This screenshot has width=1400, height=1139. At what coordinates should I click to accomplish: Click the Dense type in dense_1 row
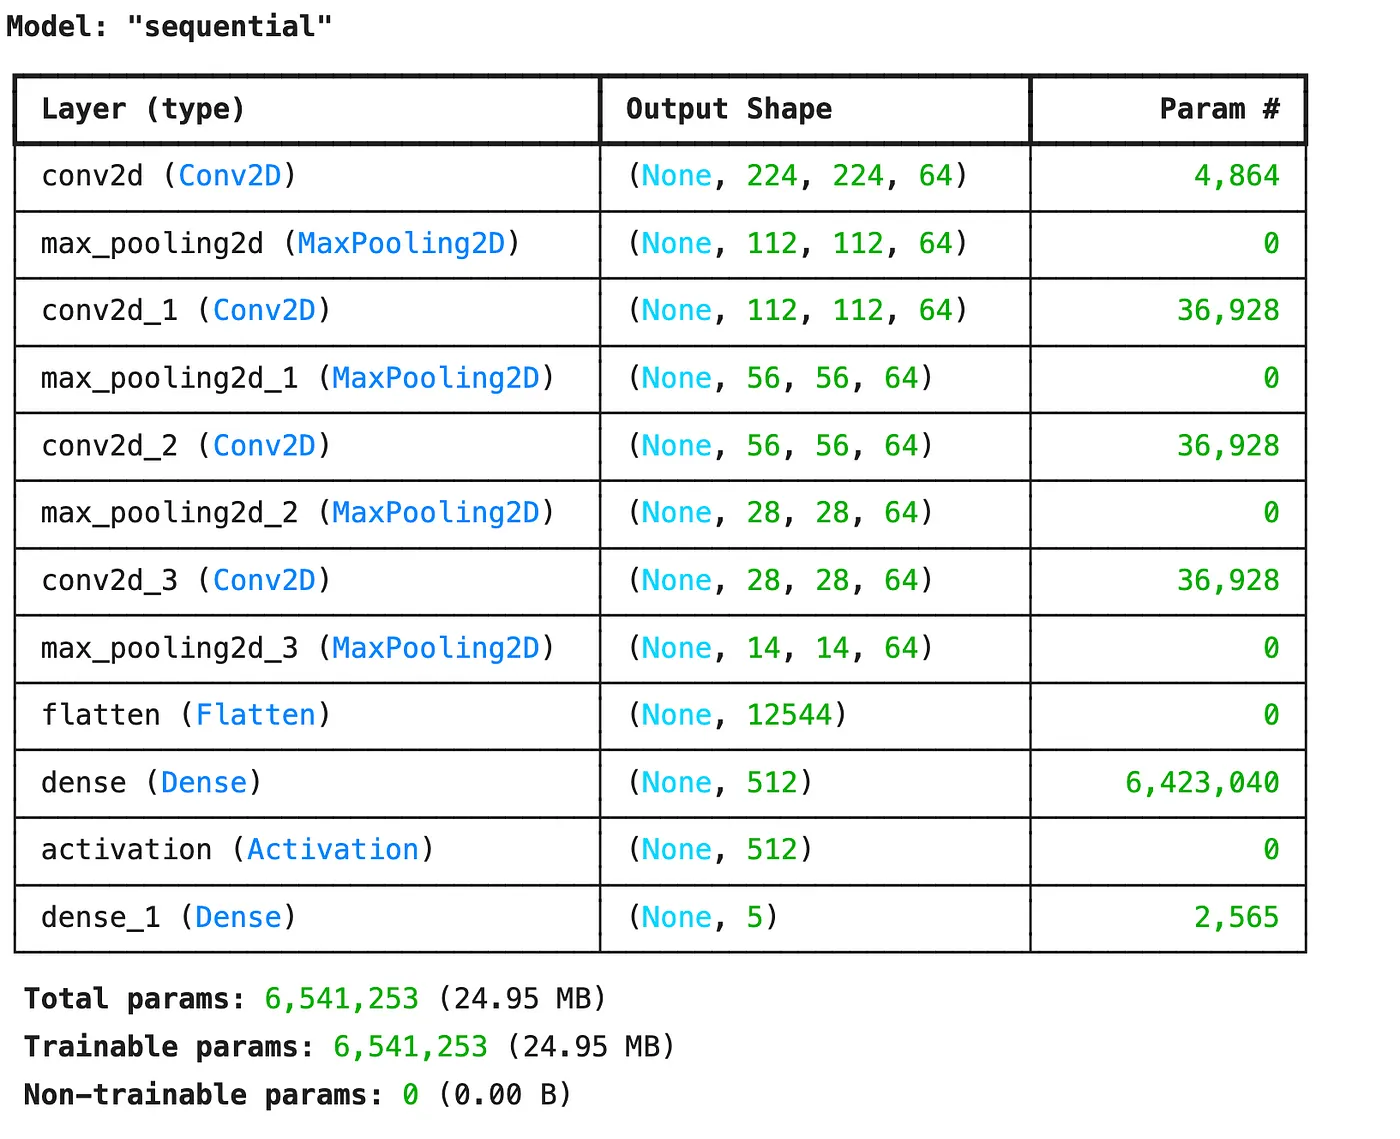(238, 917)
